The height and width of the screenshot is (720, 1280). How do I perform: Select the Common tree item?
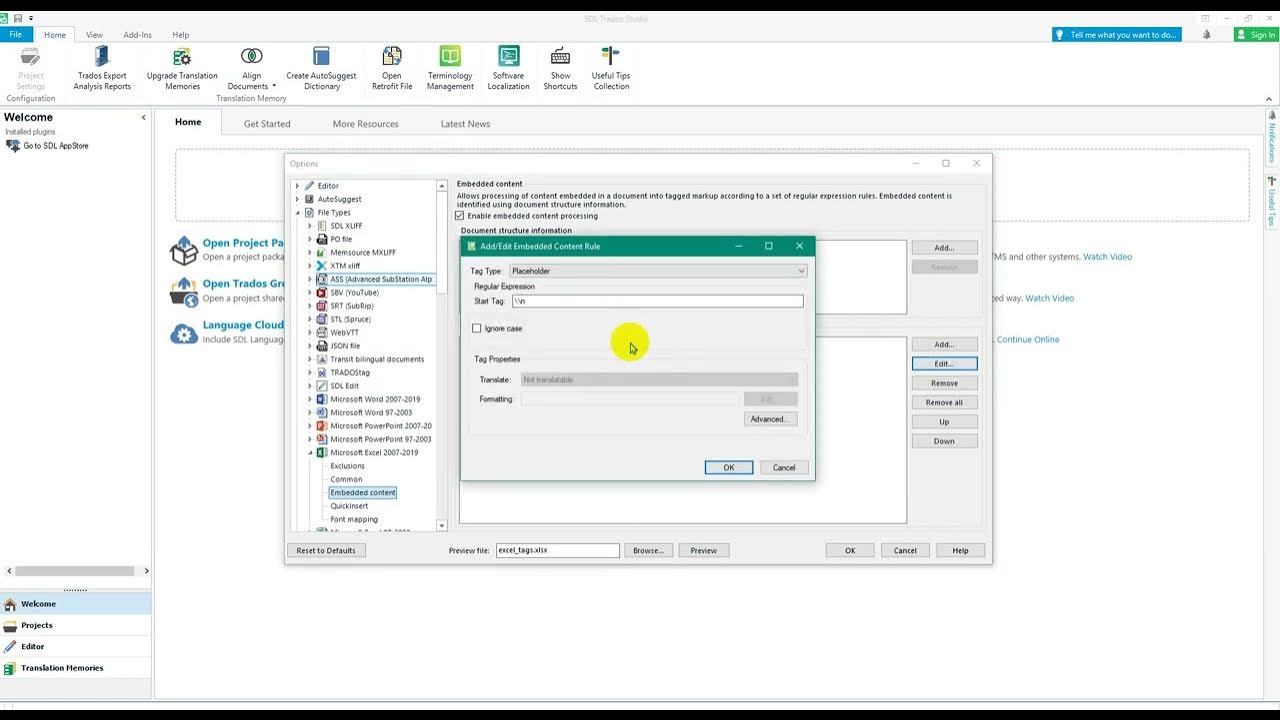[x=347, y=479]
